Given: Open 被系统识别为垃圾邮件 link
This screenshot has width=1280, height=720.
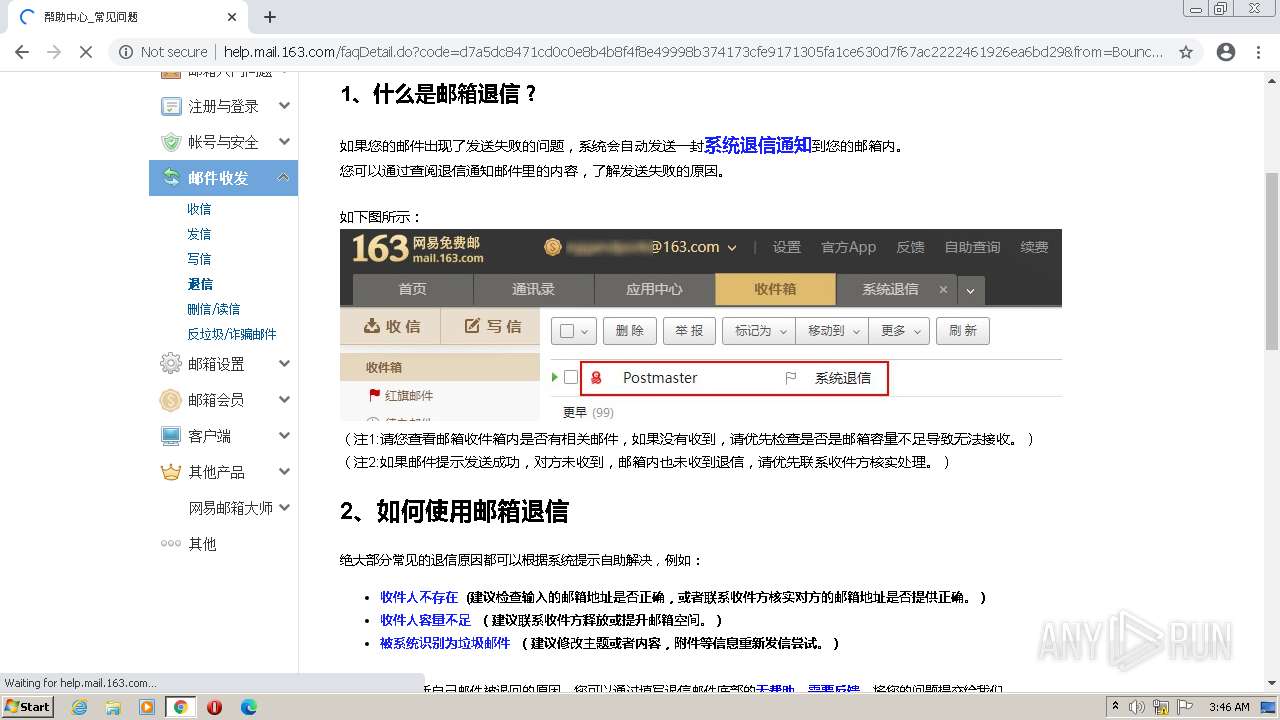Looking at the screenshot, I should (445, 643).
